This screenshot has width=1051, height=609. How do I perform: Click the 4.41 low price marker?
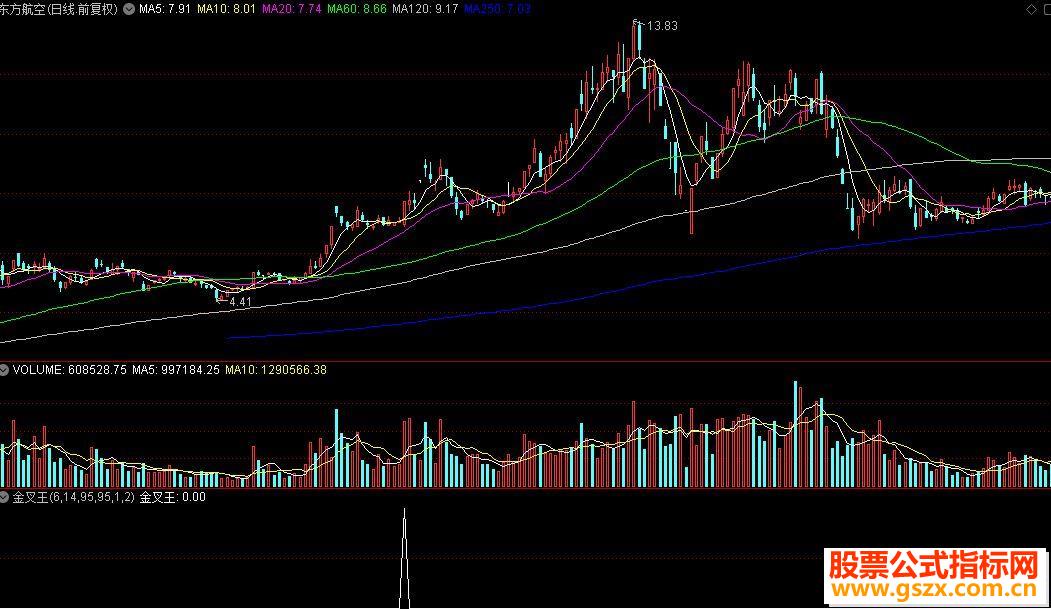point(240,302)
